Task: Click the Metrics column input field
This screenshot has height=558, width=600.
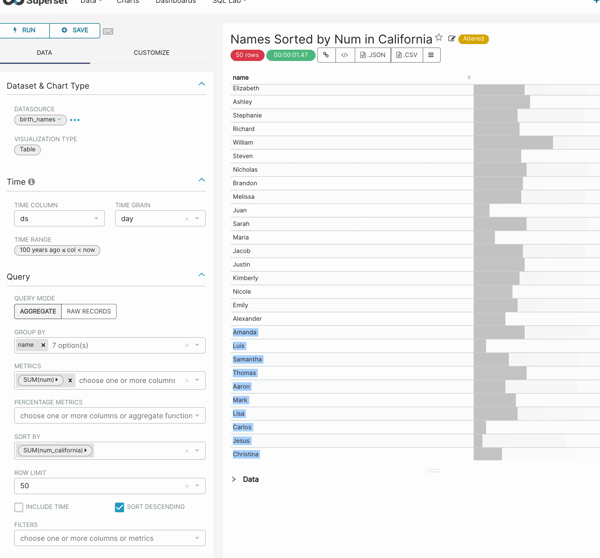Action: pos(127,380)
